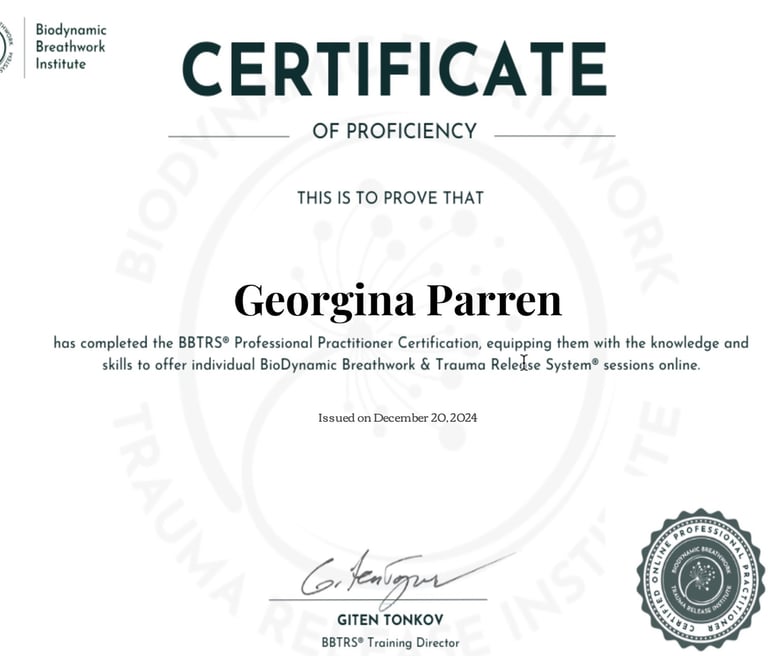768x656 pixels.
Task: Click the GITEN TONKOV name
Action: point(390,620)
